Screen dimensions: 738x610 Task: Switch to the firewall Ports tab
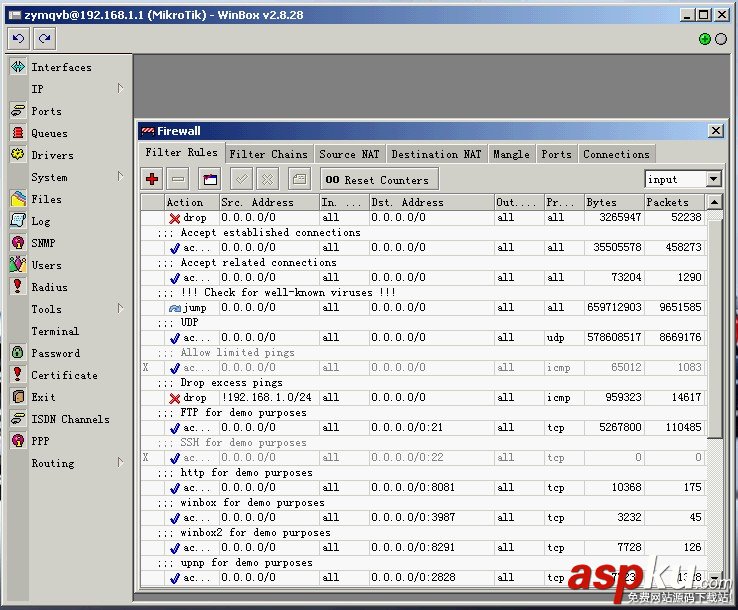click(x=556, y=154)
